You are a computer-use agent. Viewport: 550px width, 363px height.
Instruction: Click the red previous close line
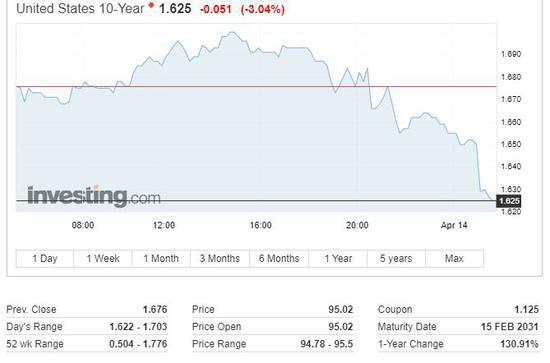[x=256, y=86]
